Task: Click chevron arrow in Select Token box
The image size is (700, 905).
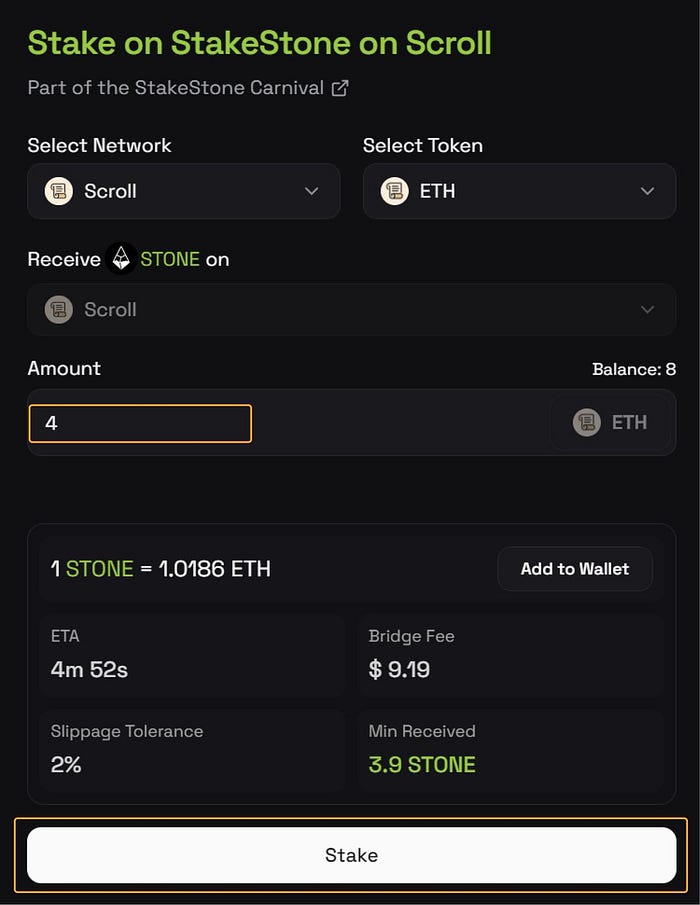Action: [x=647, y=191]
